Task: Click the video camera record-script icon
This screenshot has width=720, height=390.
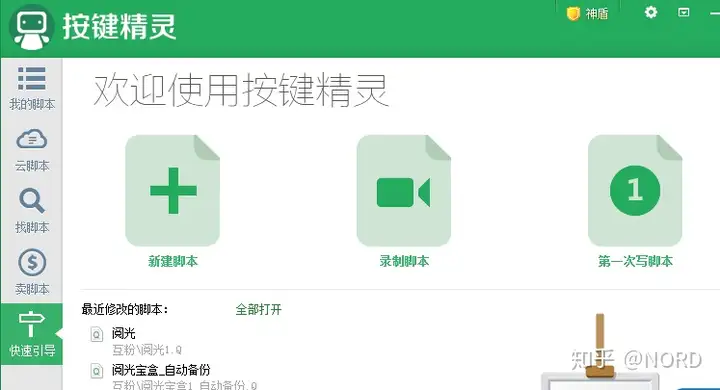Action: coord(404,191)
